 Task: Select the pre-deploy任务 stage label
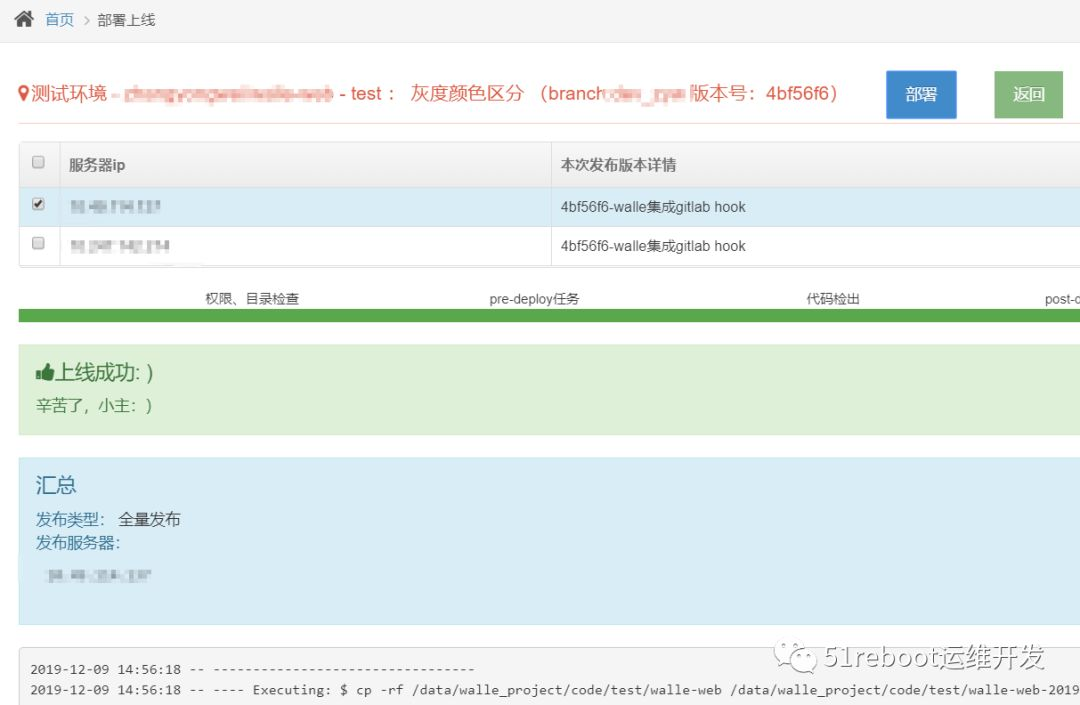531,298
